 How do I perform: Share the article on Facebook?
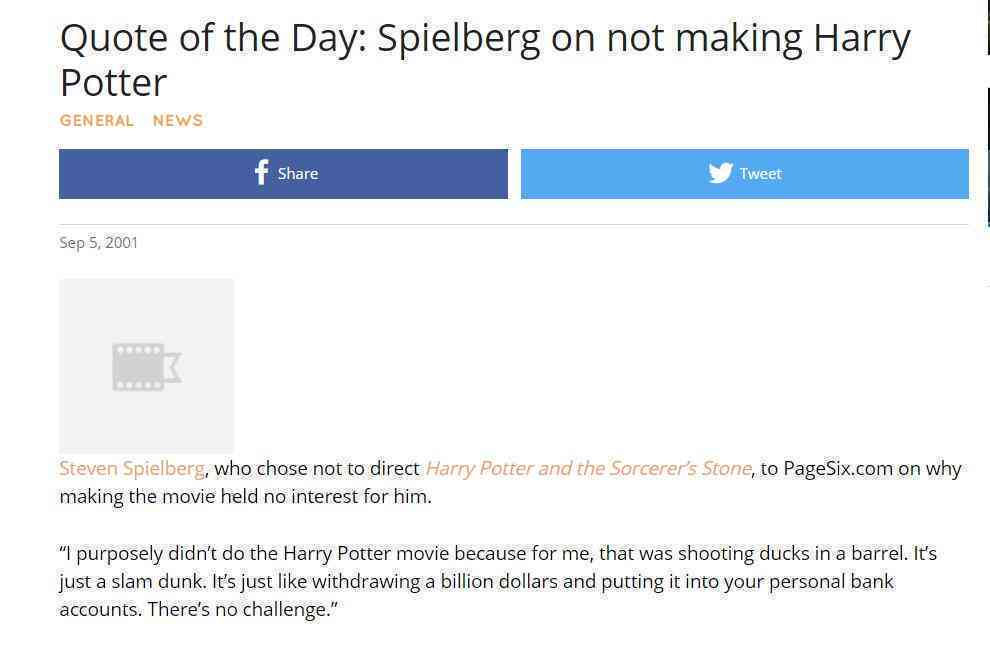(283, 174)
